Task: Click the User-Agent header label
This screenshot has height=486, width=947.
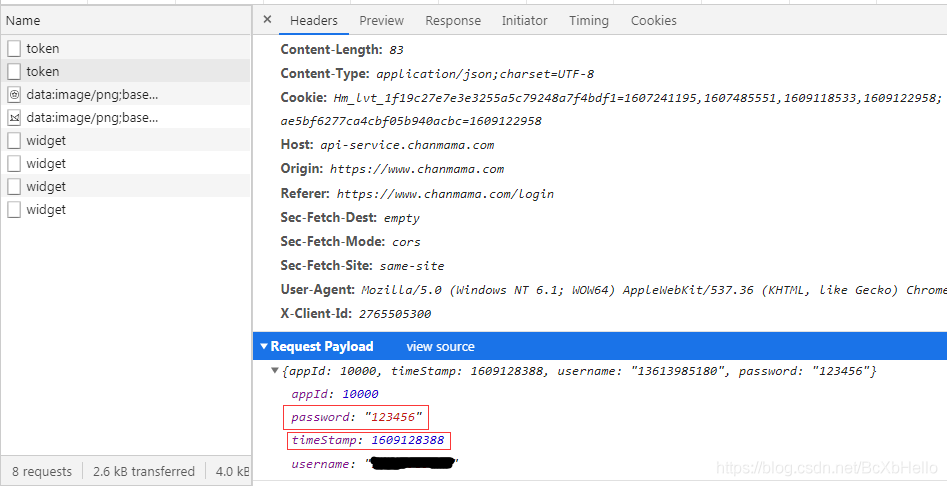Action: tap(318, 290)
